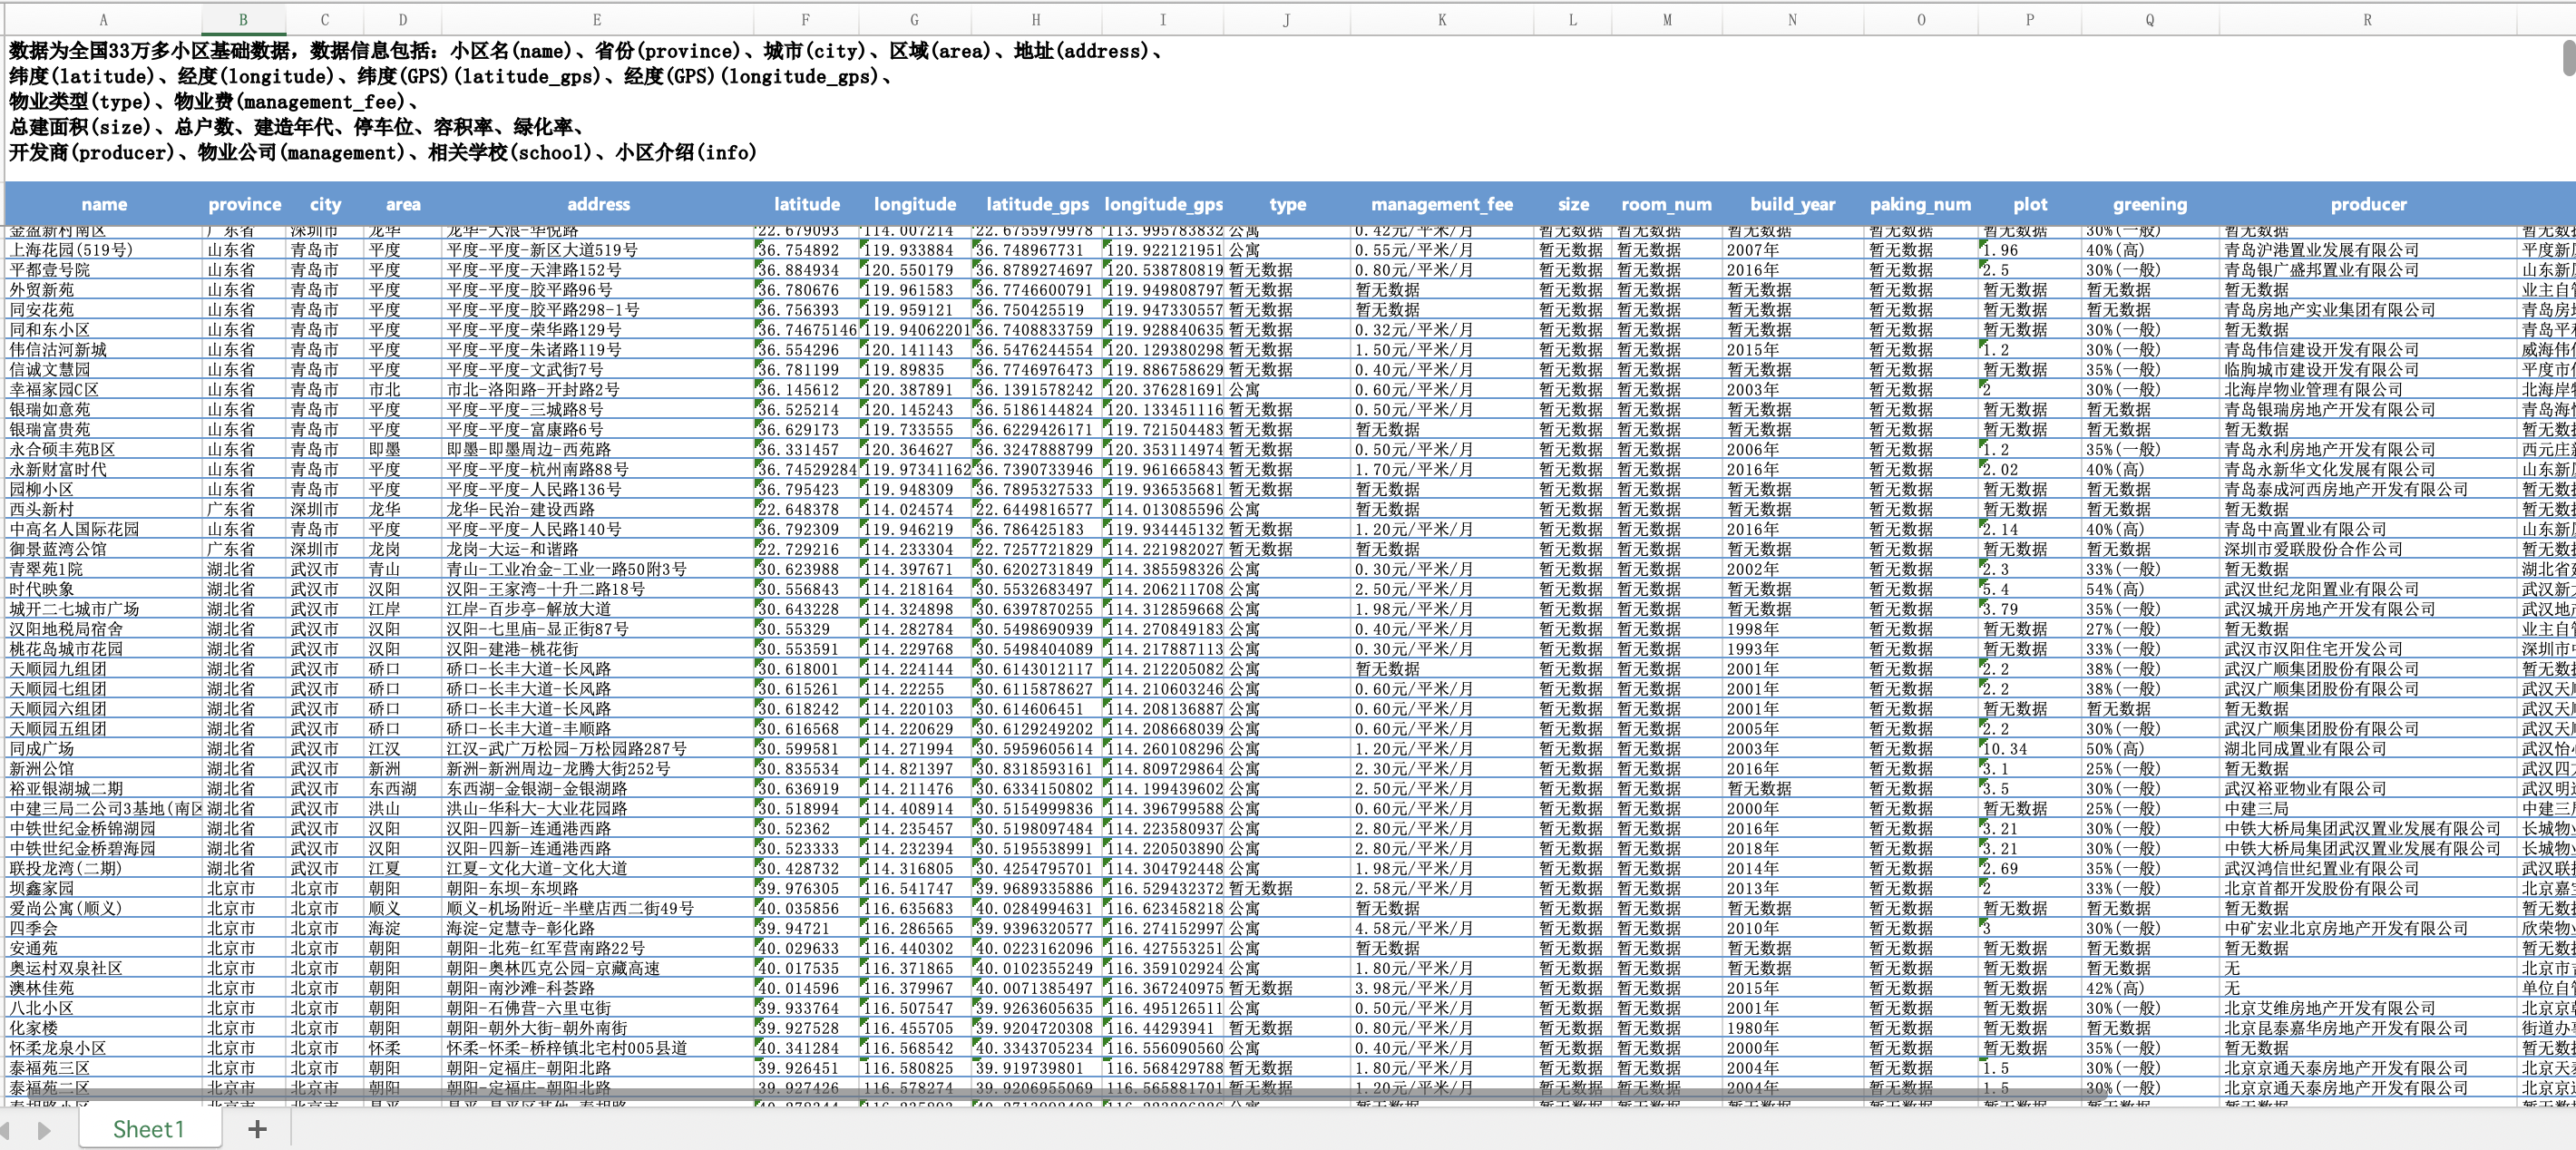Click the 'producer' header cell
This screenshot has height=1150, width=2576.
[x=2367, y=204]
